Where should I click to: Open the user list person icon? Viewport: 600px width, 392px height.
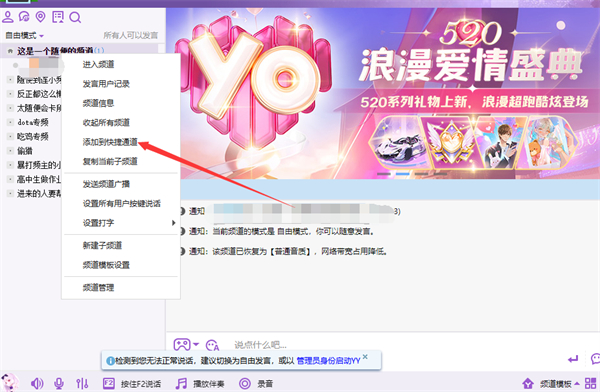click(8, 17)
